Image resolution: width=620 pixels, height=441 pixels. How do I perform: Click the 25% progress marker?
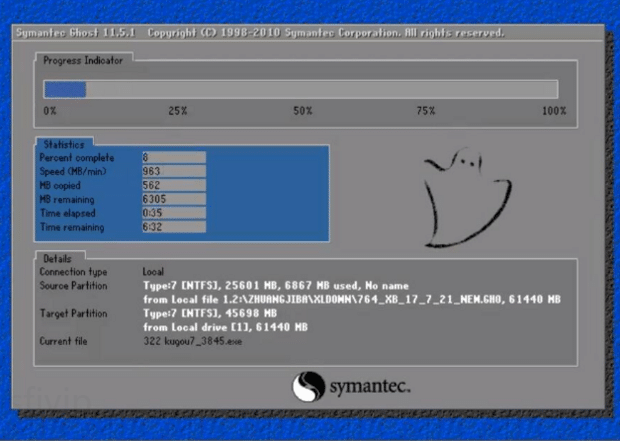[177, 111]
